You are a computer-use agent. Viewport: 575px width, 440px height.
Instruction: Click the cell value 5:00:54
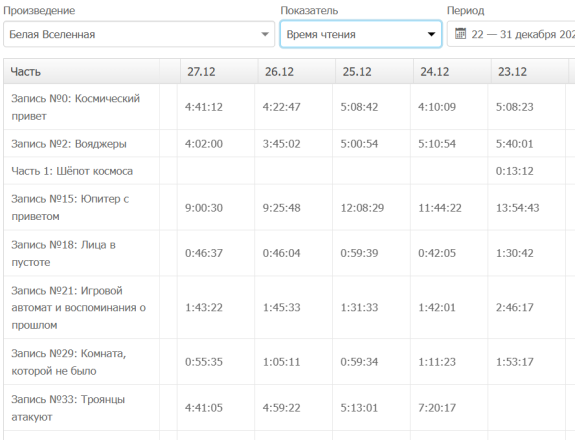click(x=359, y=144)
